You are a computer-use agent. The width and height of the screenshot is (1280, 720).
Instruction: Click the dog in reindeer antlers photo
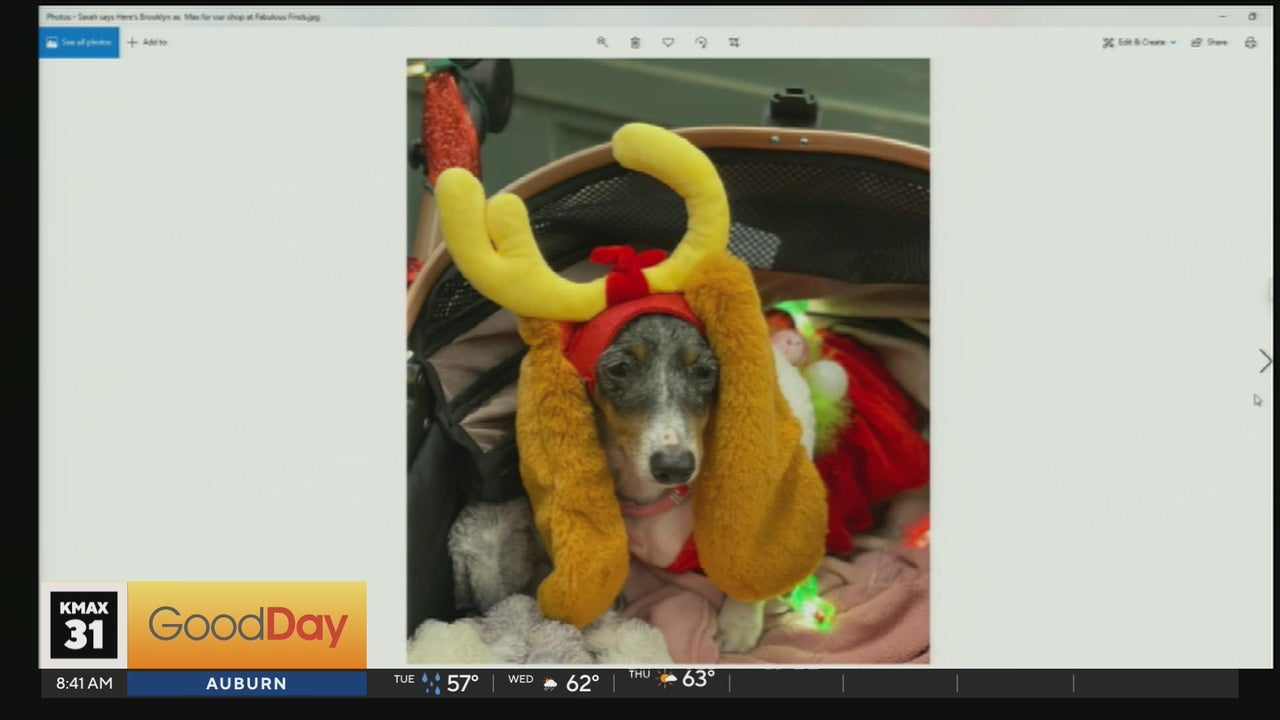click(667, 361)
